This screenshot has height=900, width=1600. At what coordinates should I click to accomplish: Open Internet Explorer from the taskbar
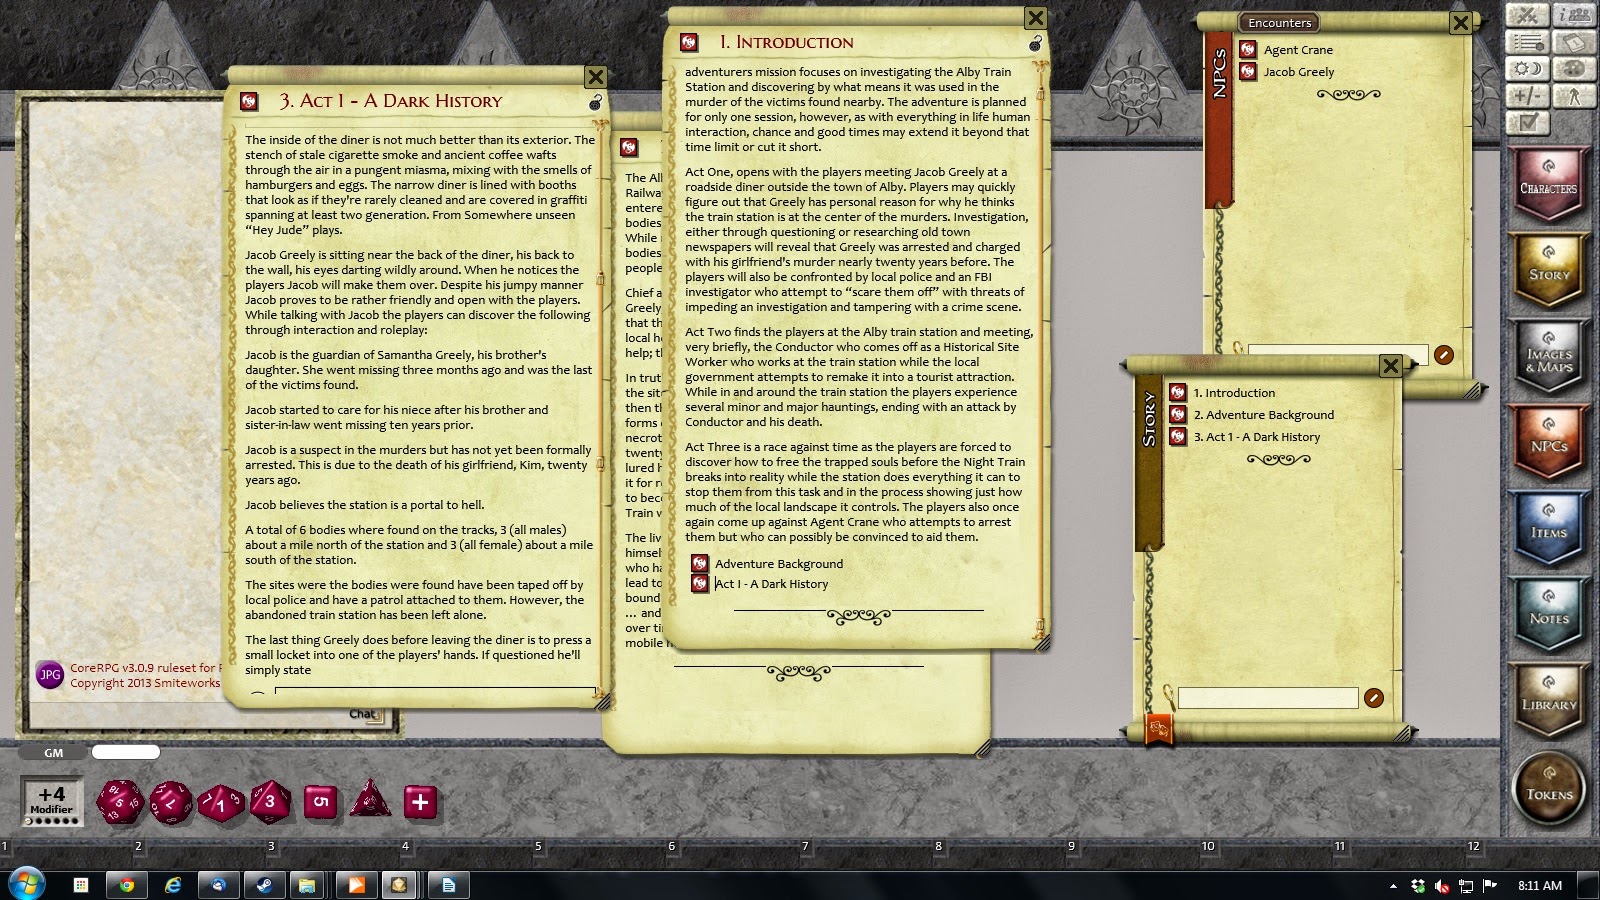[x=173, y=885]
